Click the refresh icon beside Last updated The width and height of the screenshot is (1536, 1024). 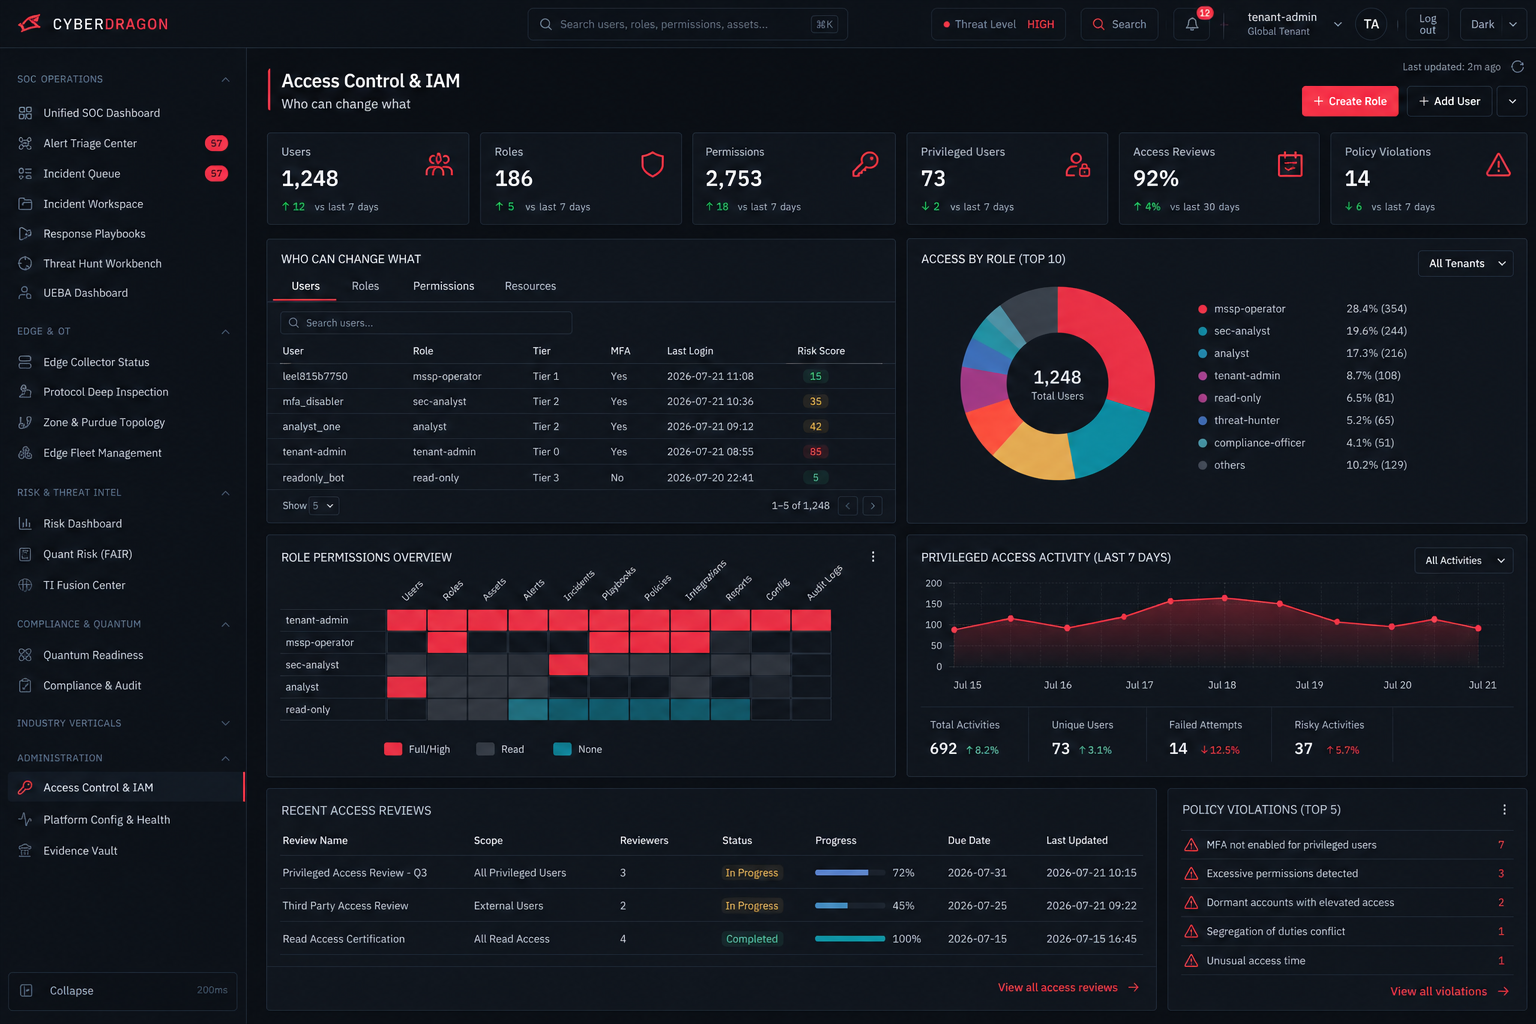(1517, 67)
